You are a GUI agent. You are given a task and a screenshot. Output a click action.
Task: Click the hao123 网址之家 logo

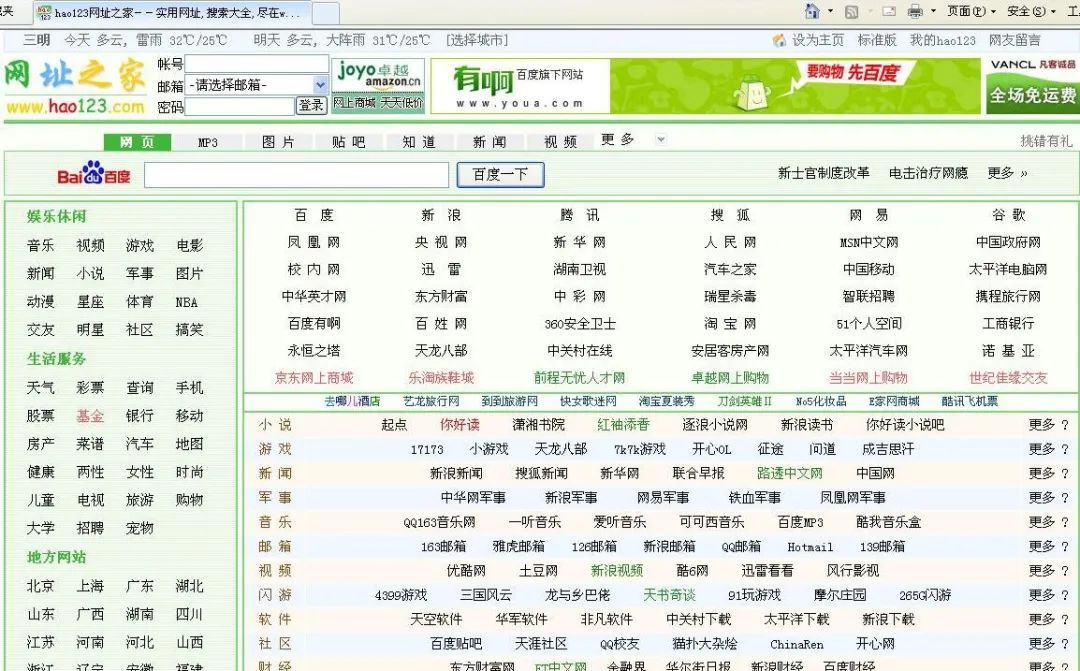[75, 85]
